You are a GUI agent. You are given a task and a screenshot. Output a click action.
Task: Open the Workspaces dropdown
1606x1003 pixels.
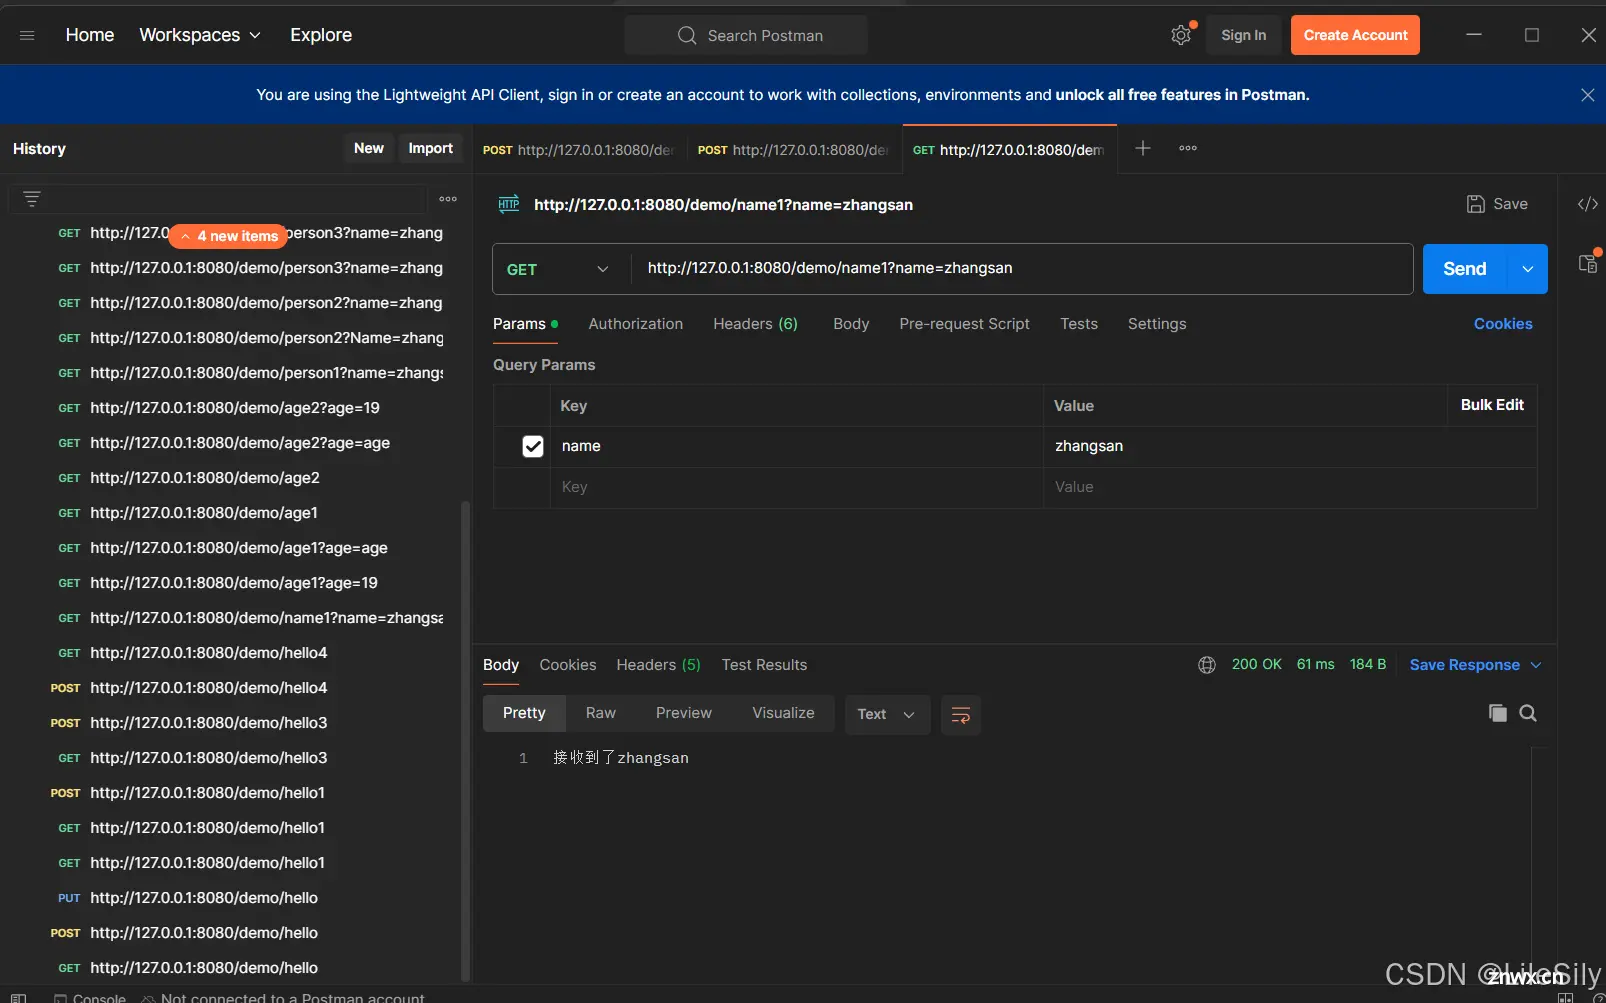coord(200,35)
